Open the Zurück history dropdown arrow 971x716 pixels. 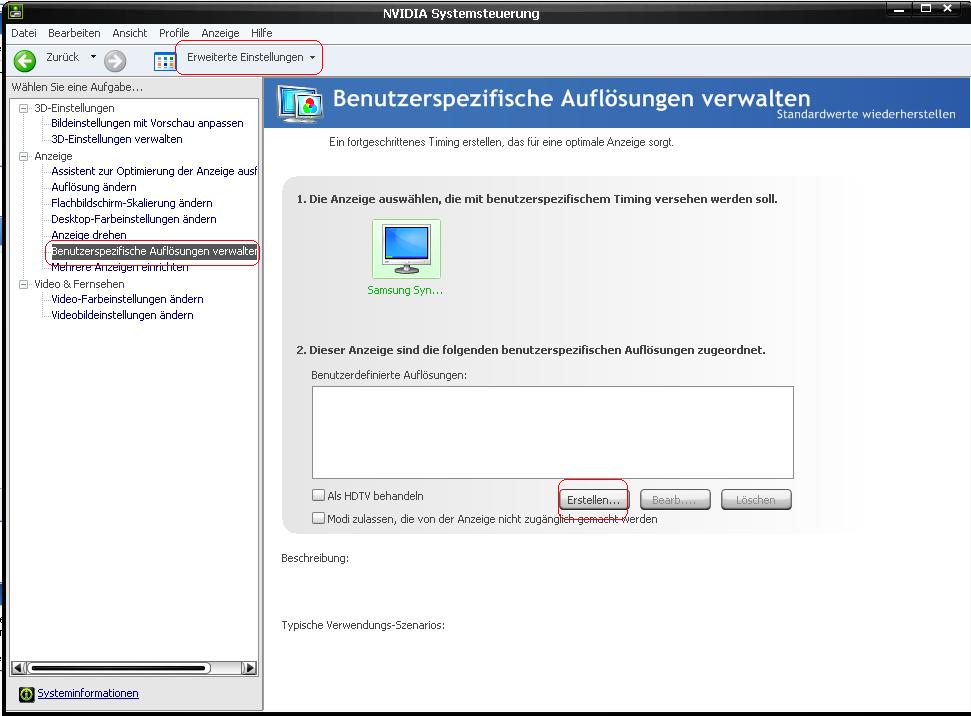[x=93, y=56]
